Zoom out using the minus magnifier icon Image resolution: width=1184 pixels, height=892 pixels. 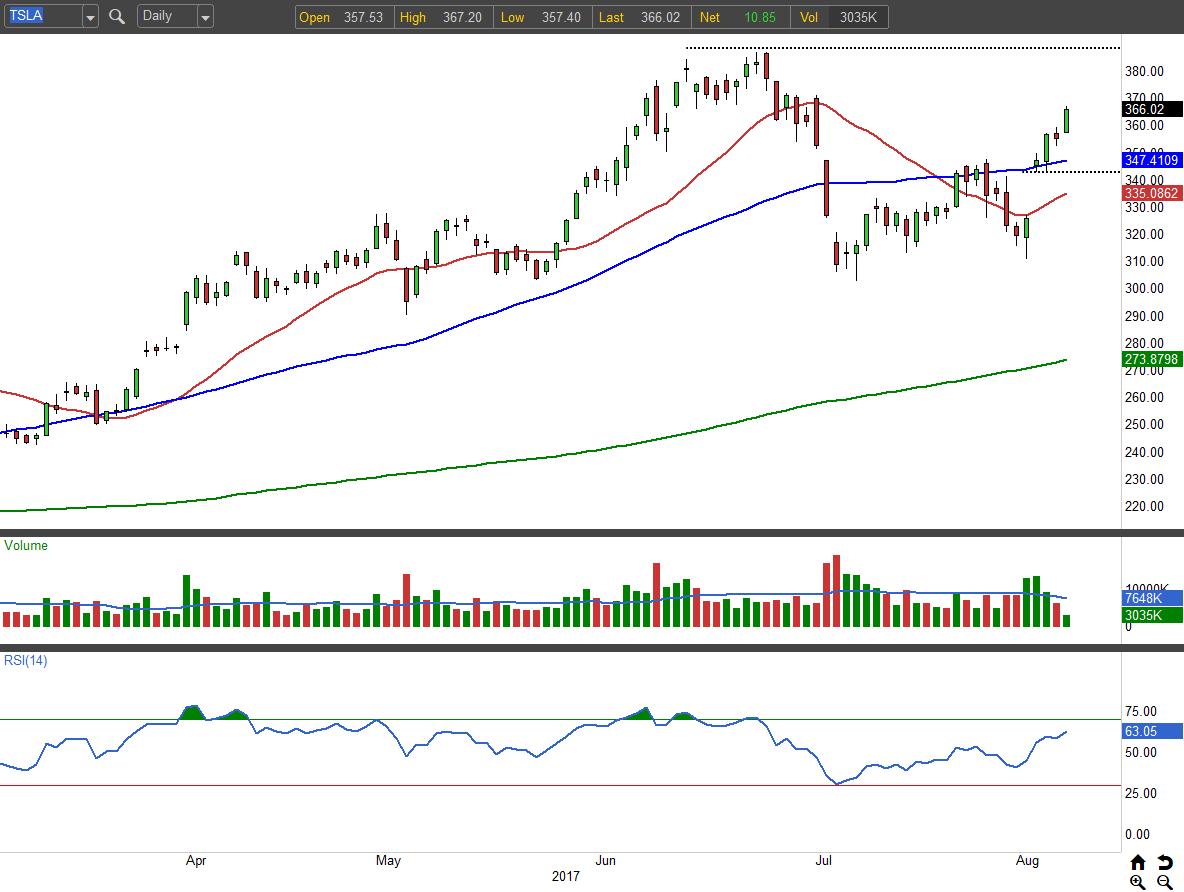click(x=1164, y=882)
